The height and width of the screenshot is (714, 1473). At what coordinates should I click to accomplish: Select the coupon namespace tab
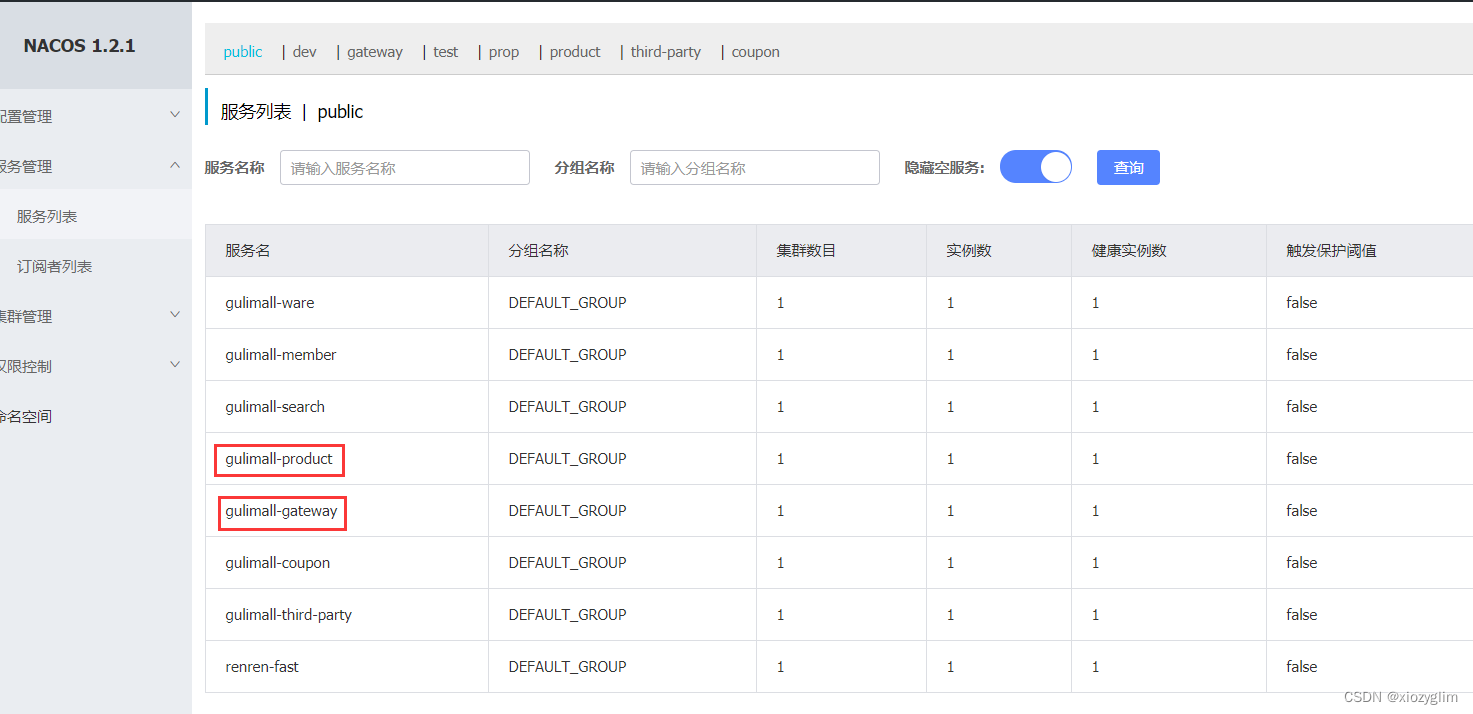[754, 51]
